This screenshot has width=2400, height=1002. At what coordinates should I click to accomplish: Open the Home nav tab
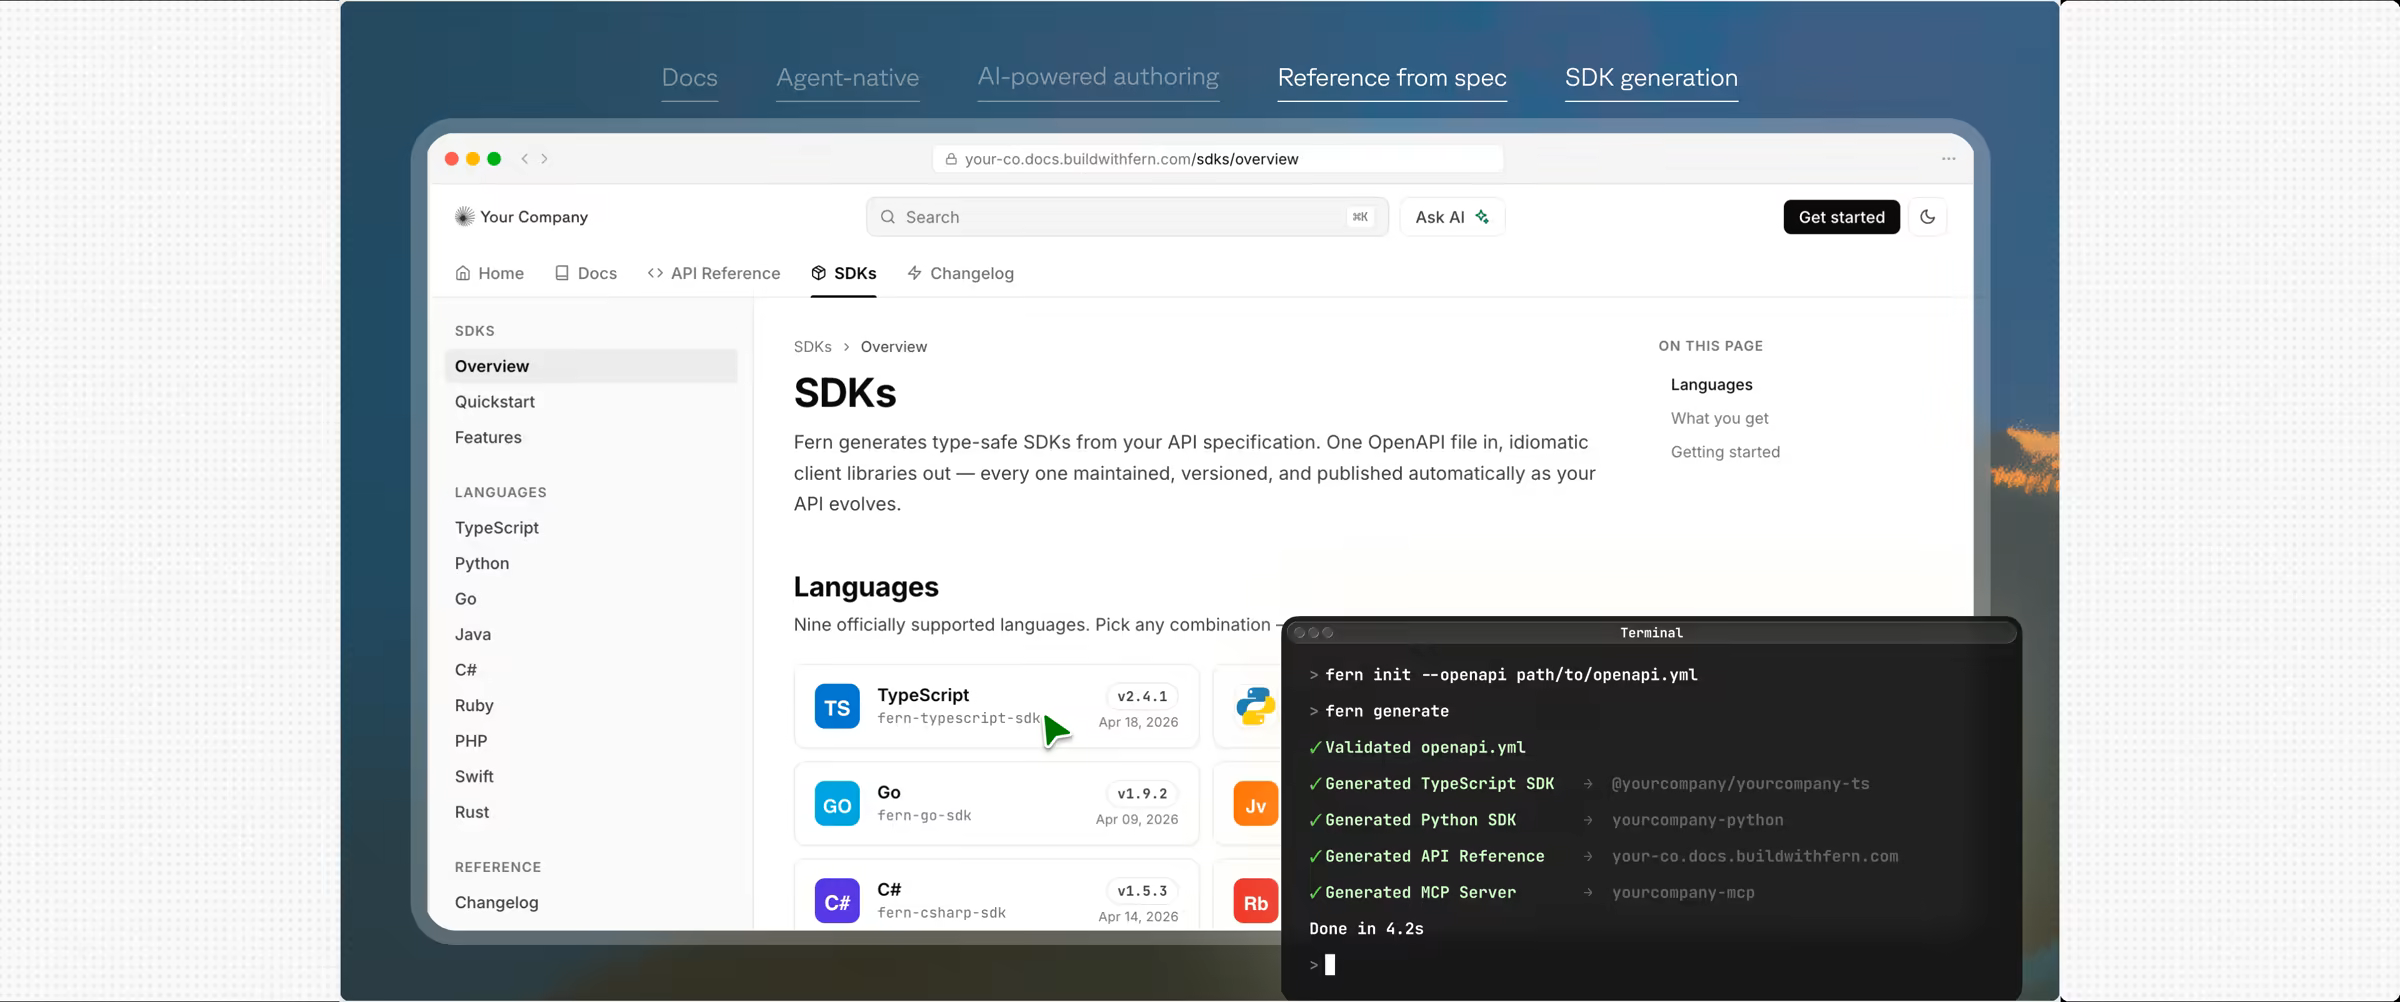tap(490, 273)
